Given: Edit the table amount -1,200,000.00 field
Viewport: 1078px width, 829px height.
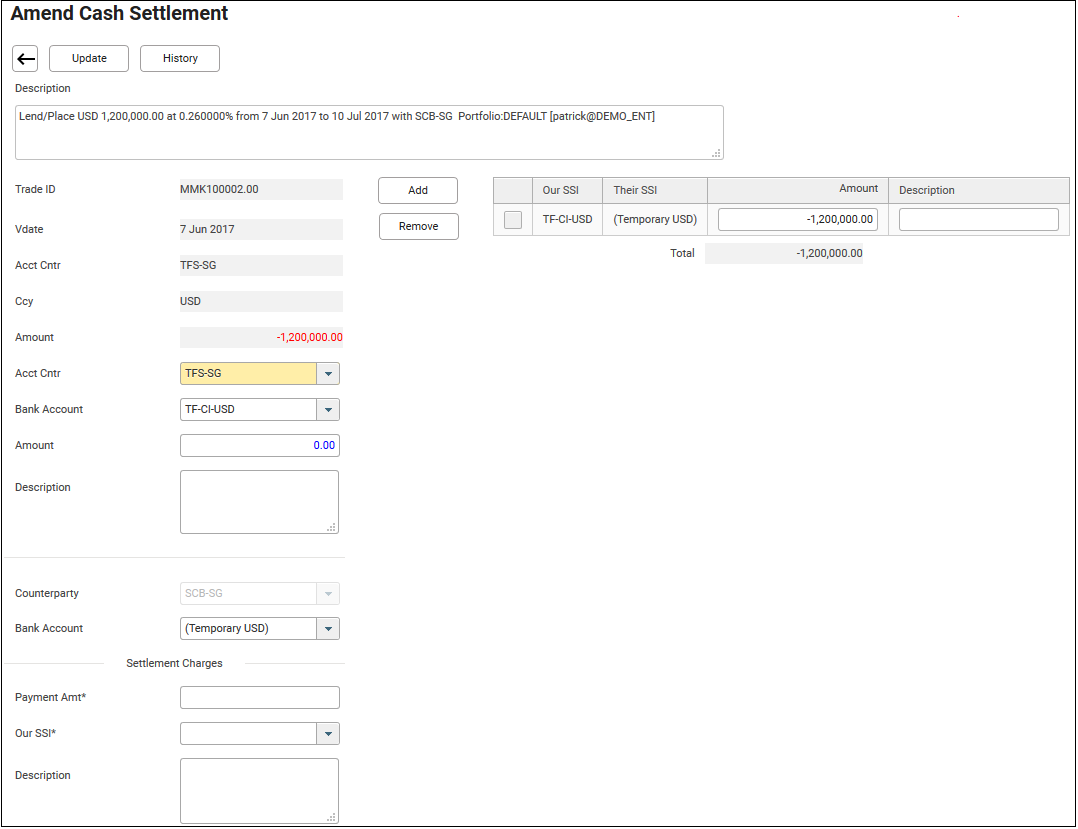Looking at the screenshot, I should 797,220.
